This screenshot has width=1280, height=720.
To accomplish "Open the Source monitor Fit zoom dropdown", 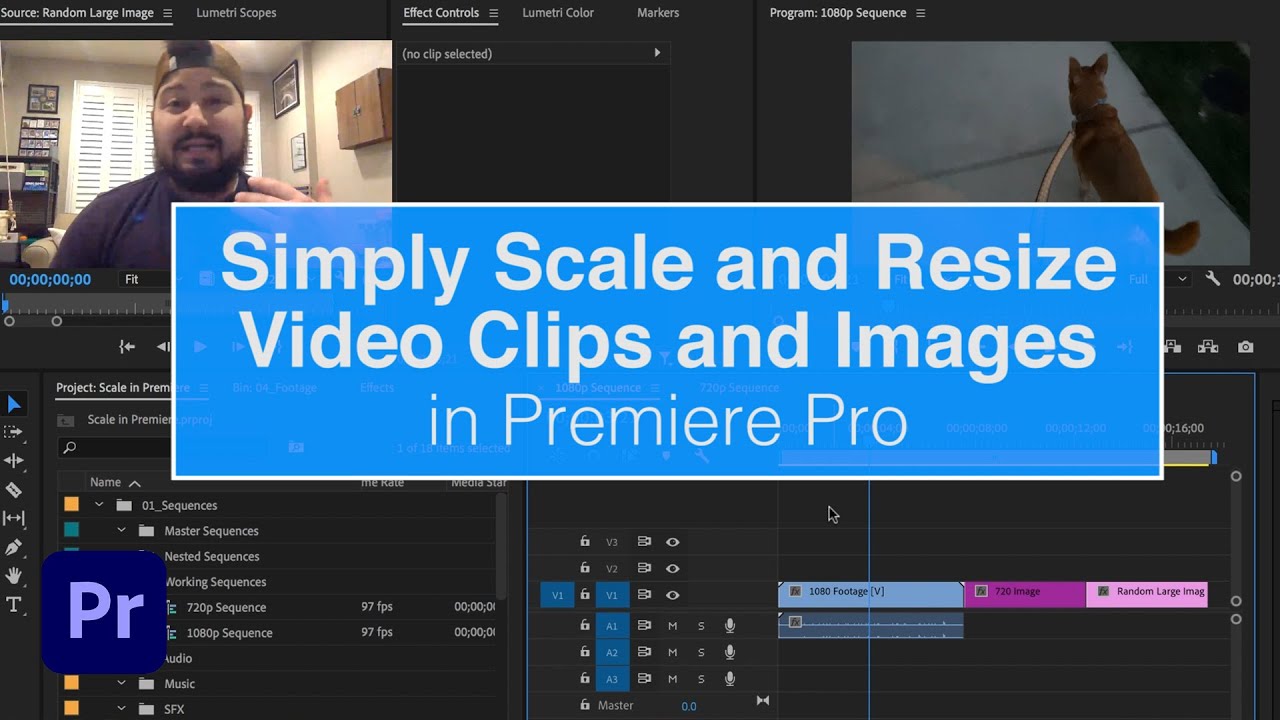I will point(143,279).
